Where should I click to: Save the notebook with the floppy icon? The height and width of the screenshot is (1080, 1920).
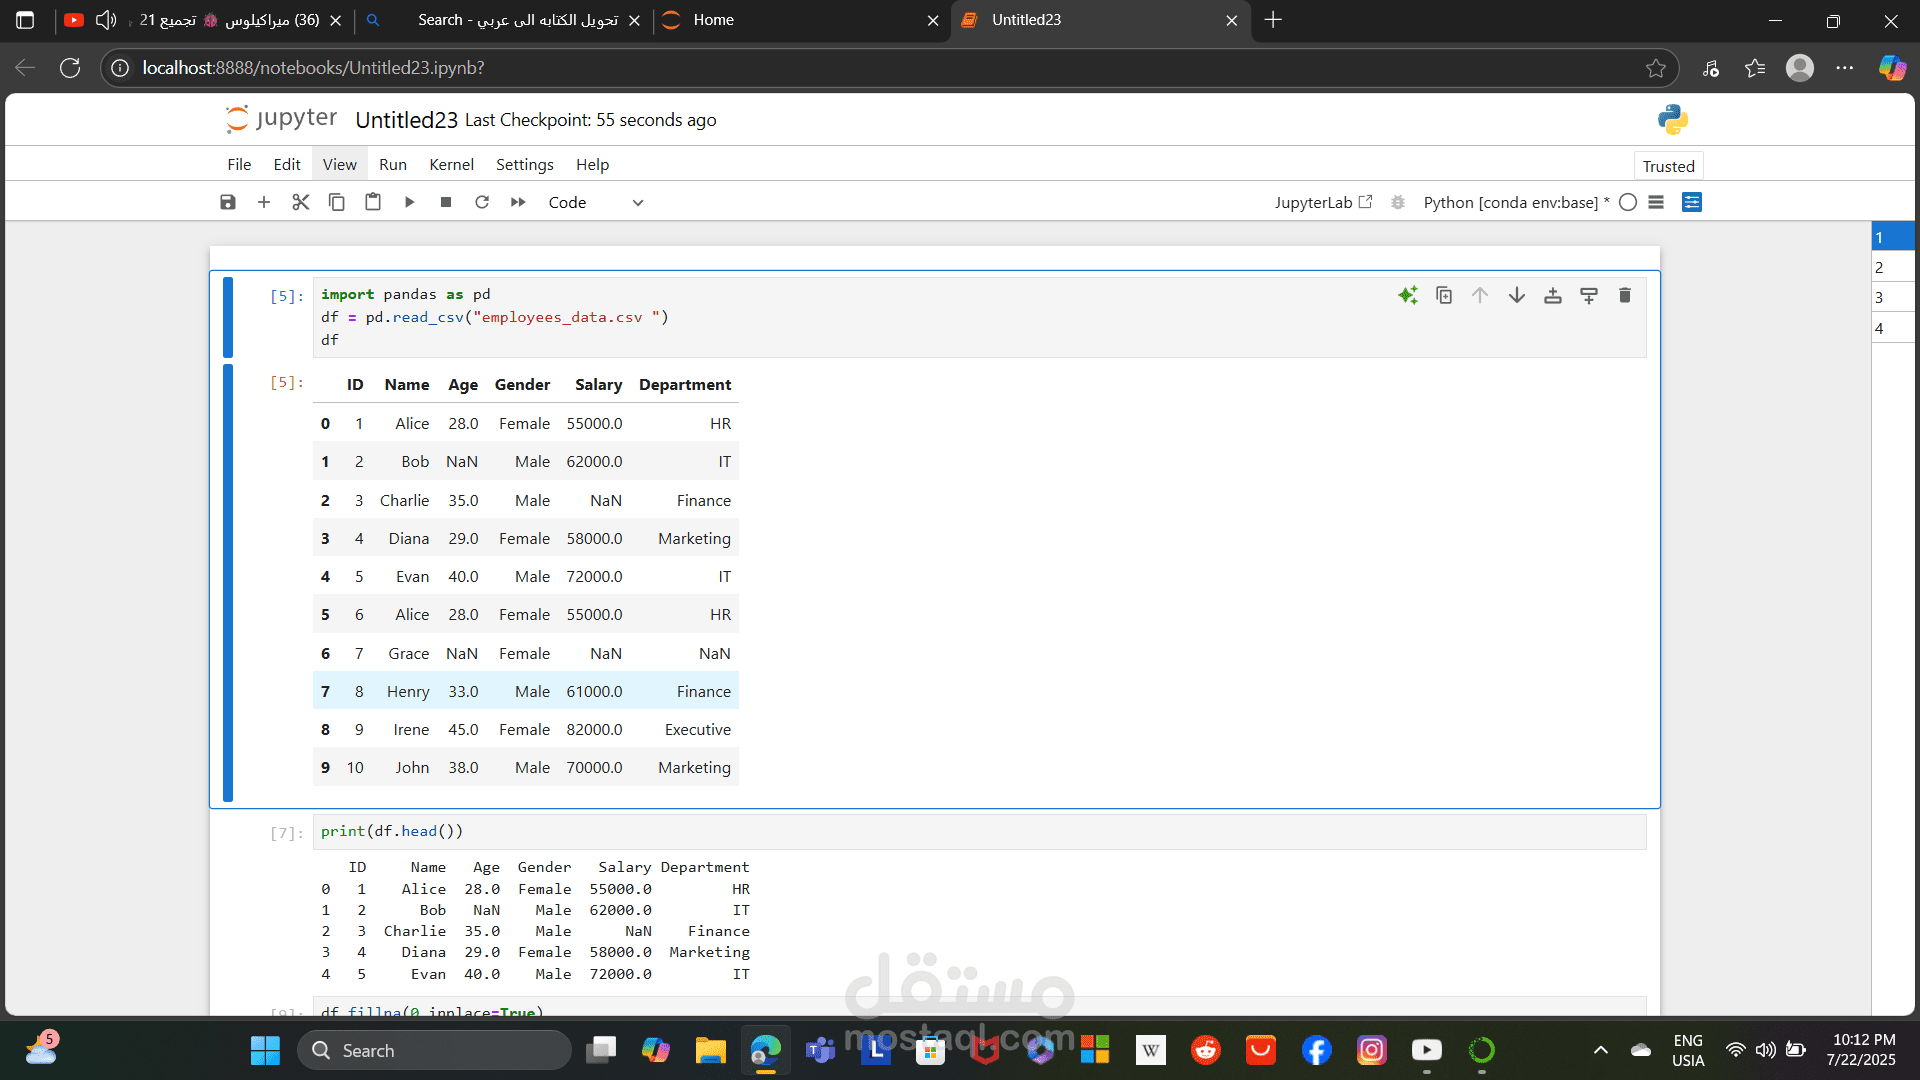228,202
